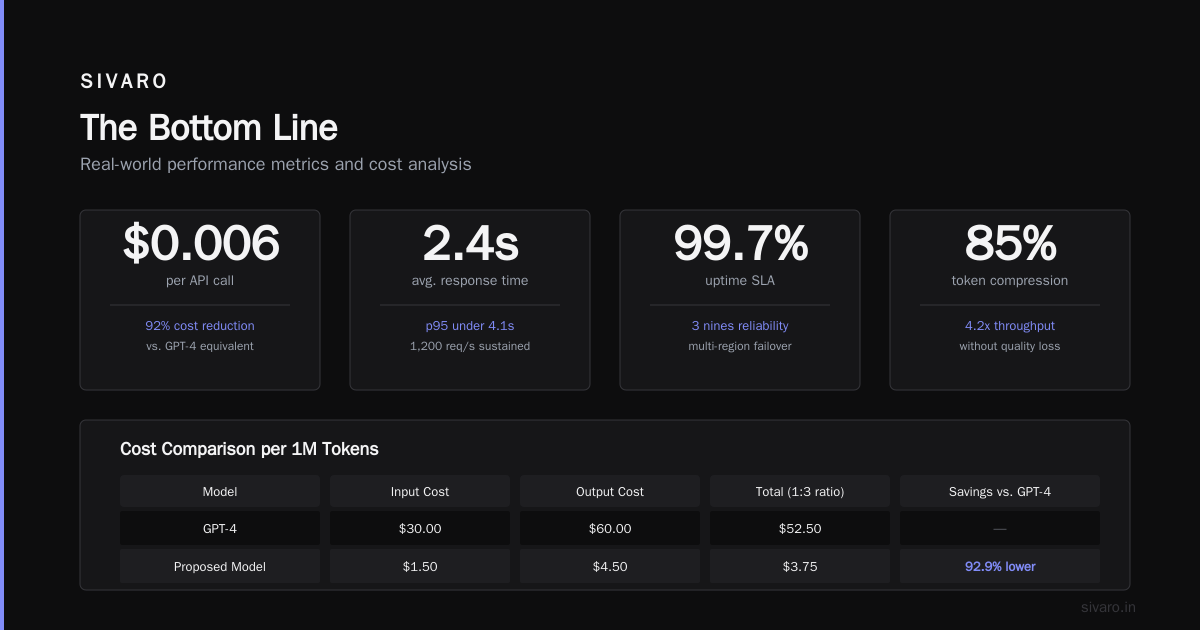The width and height of the screenshot is (1200, 630).
Task: Select the Model column header
Action: (x=220, y=491)
